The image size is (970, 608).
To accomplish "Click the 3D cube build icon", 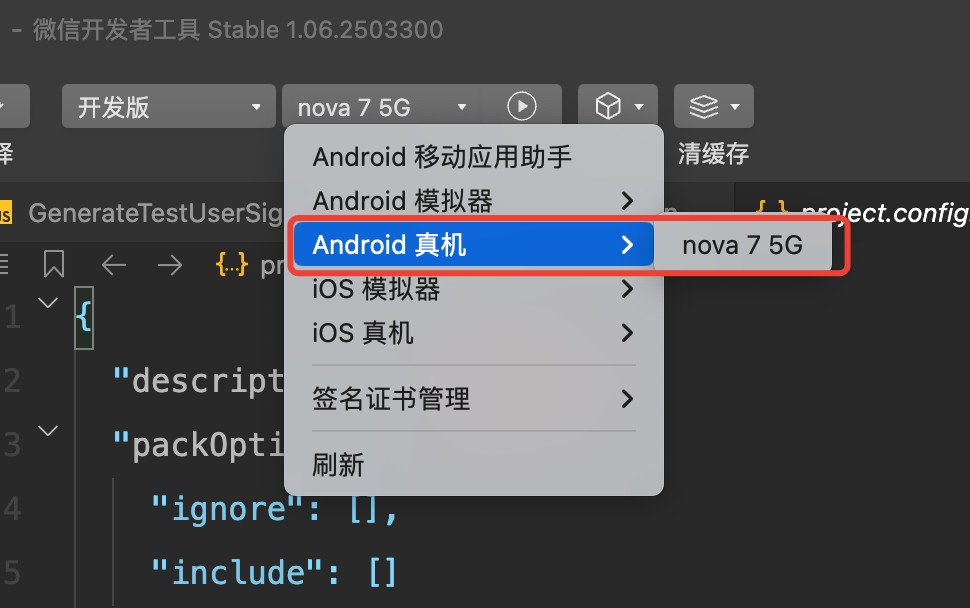I will (608, 106).
